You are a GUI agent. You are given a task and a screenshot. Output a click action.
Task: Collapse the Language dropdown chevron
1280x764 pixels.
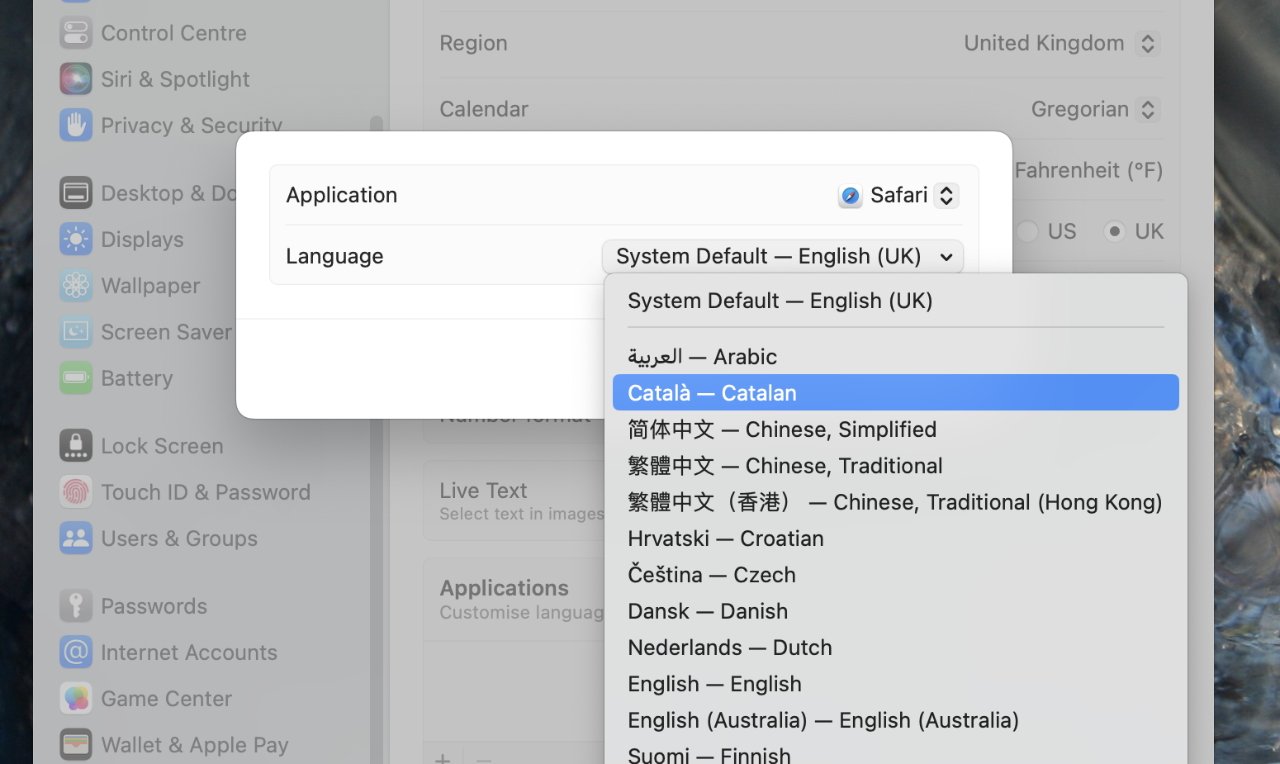[946, 257]
